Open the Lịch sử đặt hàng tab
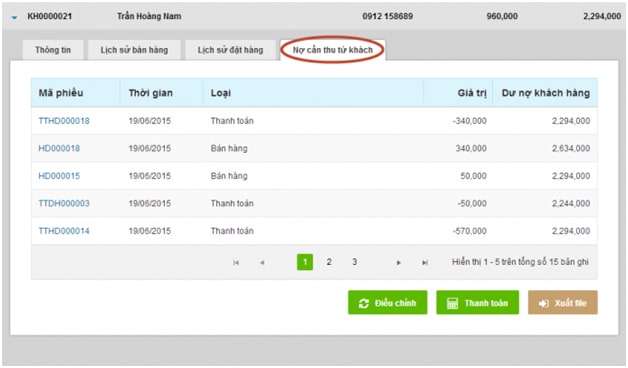Image resolution: width=628 pixels, height=368 pixels. (230, 50)
